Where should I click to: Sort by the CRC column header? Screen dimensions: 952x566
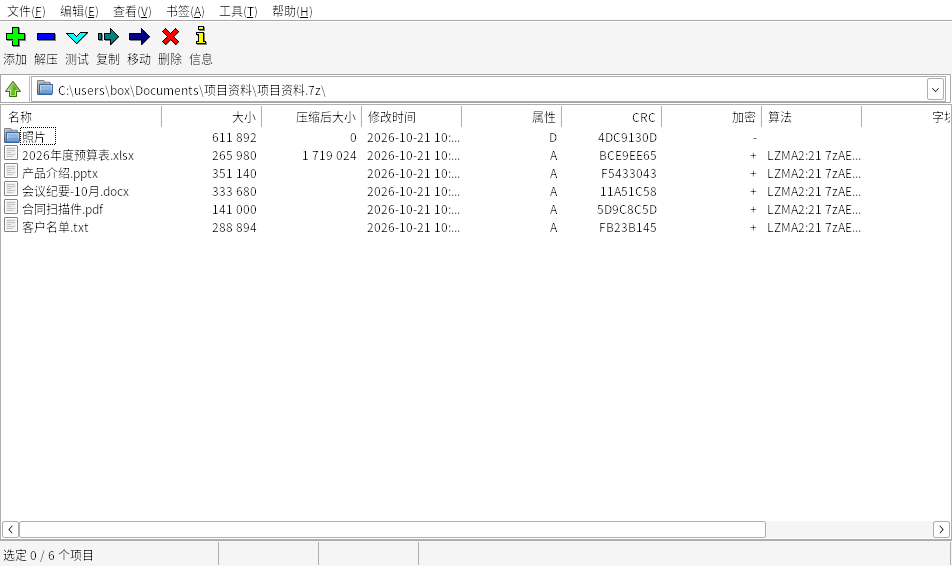[x=612, y=117]
